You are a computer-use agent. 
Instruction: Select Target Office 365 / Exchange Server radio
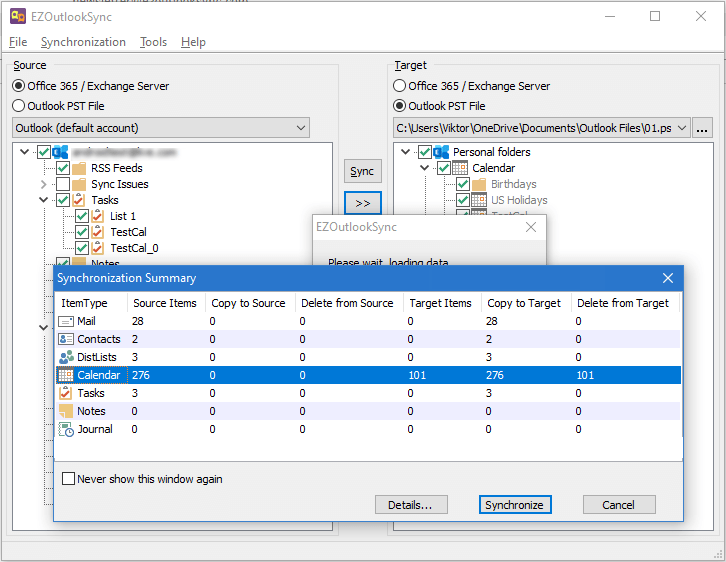400,86
